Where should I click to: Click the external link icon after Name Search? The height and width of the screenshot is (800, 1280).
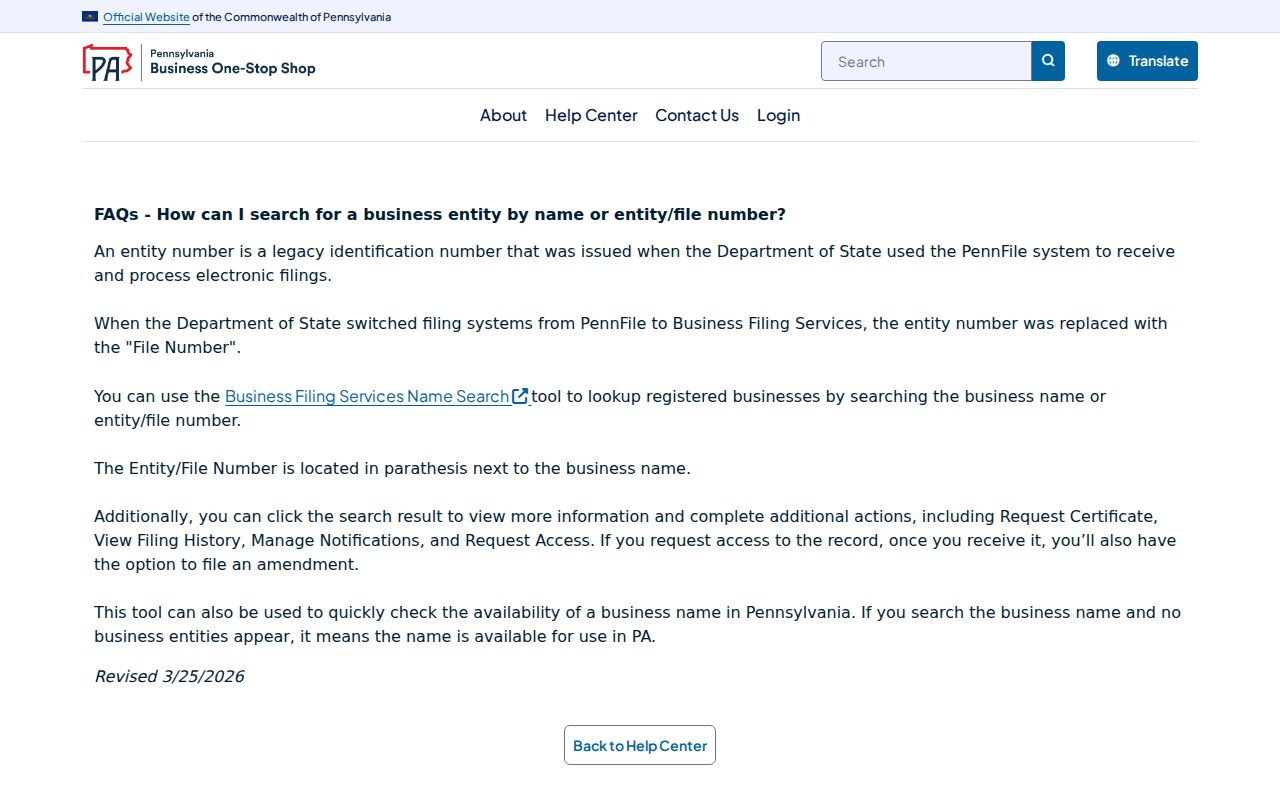[520, 396]
